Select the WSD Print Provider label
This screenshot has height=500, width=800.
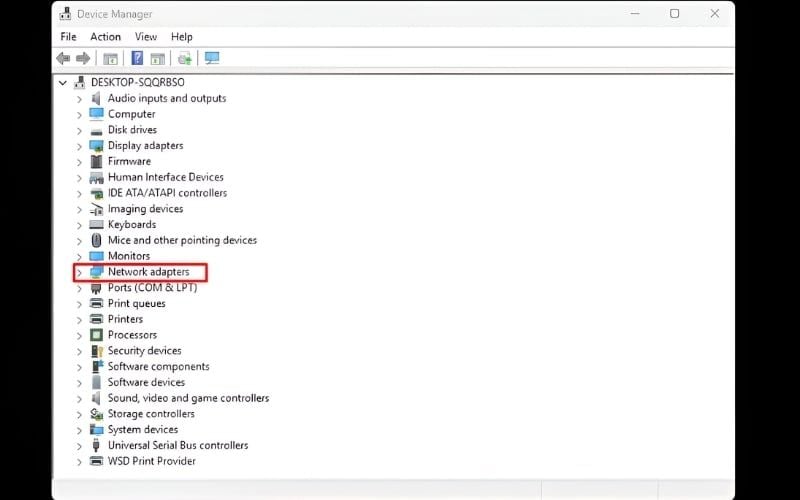point(152,461)
